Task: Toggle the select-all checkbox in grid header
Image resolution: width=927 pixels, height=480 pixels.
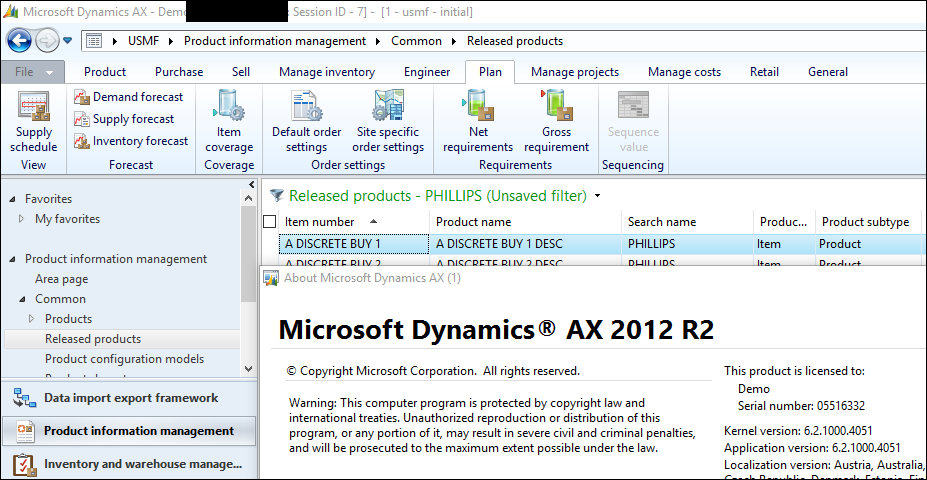Action: [x=270, y=222]
